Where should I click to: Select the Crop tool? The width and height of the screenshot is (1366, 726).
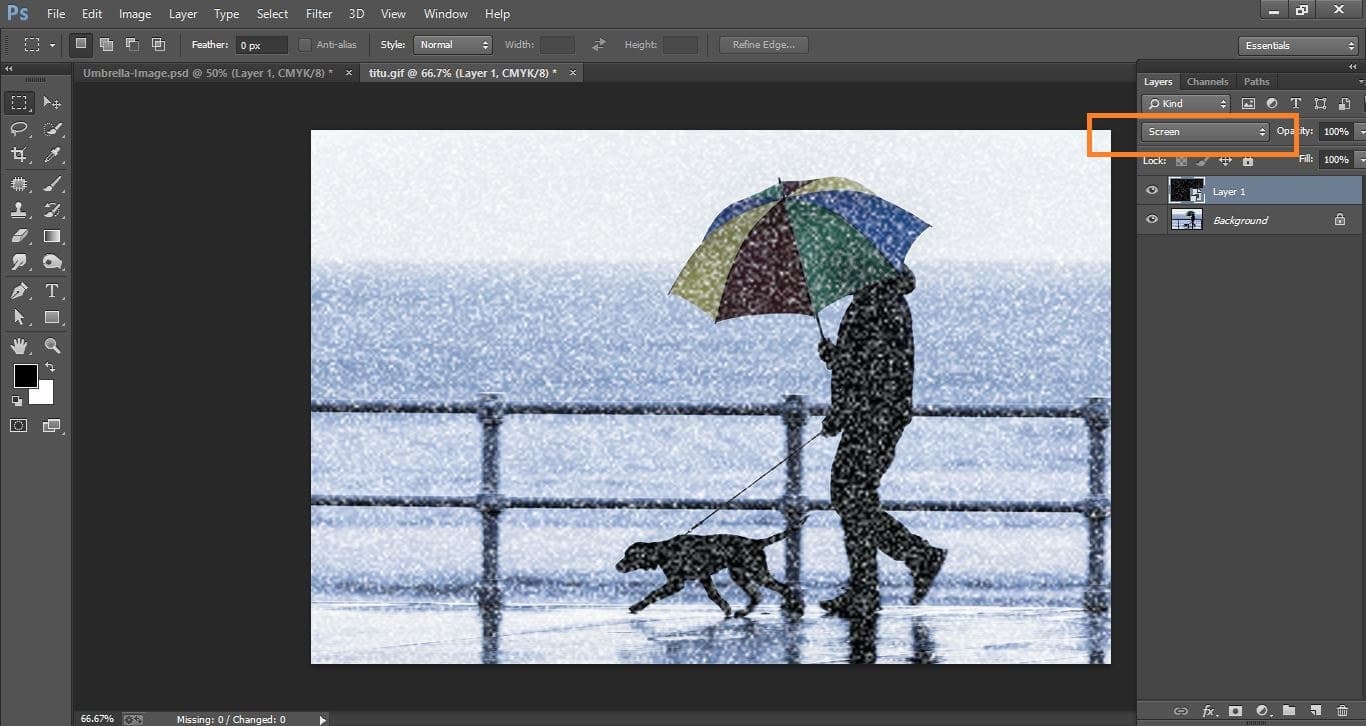coord(18,155)
